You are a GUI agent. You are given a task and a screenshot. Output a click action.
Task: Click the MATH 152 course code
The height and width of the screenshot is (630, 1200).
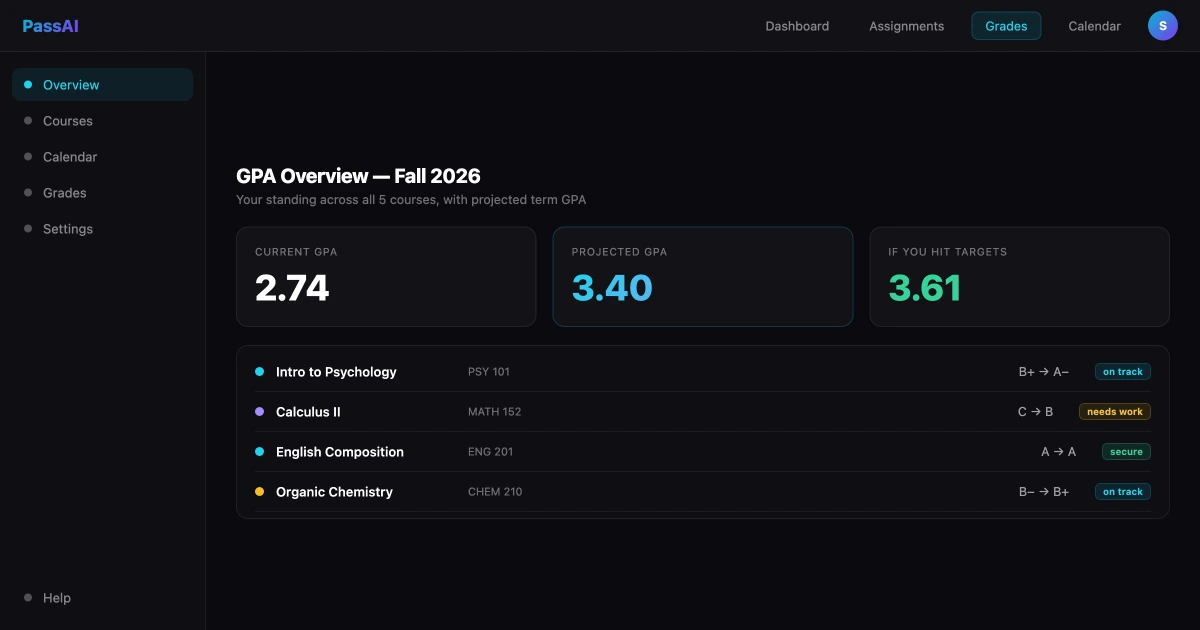pos(495,412)
